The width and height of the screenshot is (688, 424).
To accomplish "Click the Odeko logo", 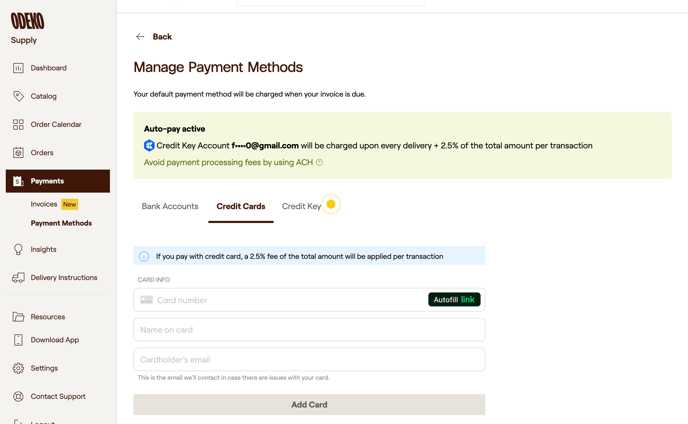I will (x=27, y=21).
